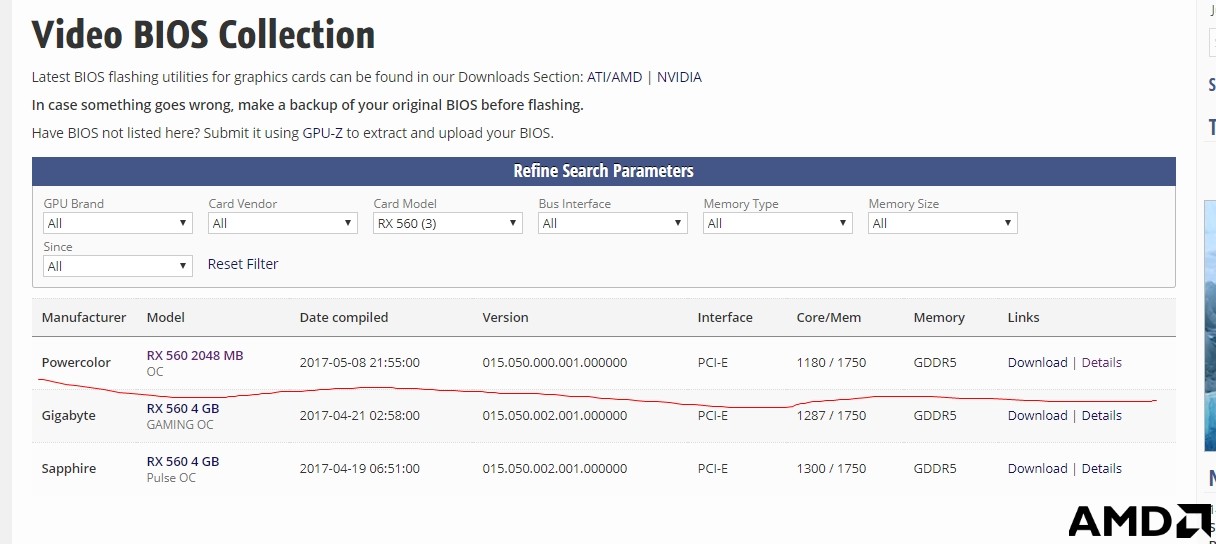The width and height of the screenshot is (1216, 544).
Task: Click the GPU-Z link
Action: (x=323, y=132)
